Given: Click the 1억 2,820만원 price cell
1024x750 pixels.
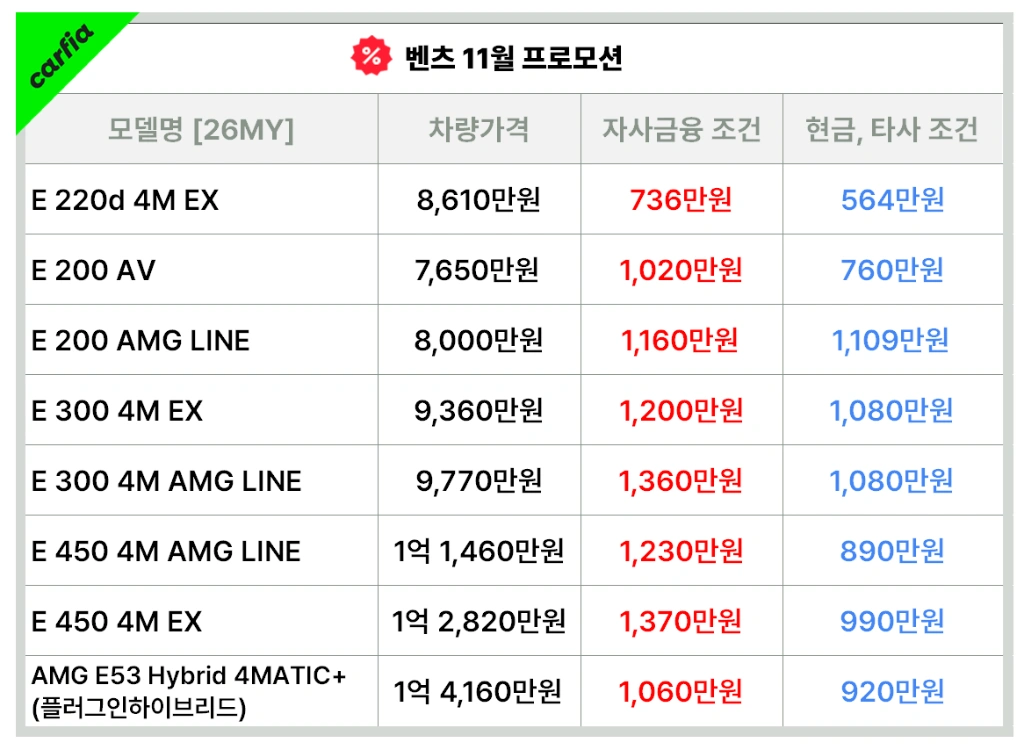Looking at the screenshot, I should (479, 621).
